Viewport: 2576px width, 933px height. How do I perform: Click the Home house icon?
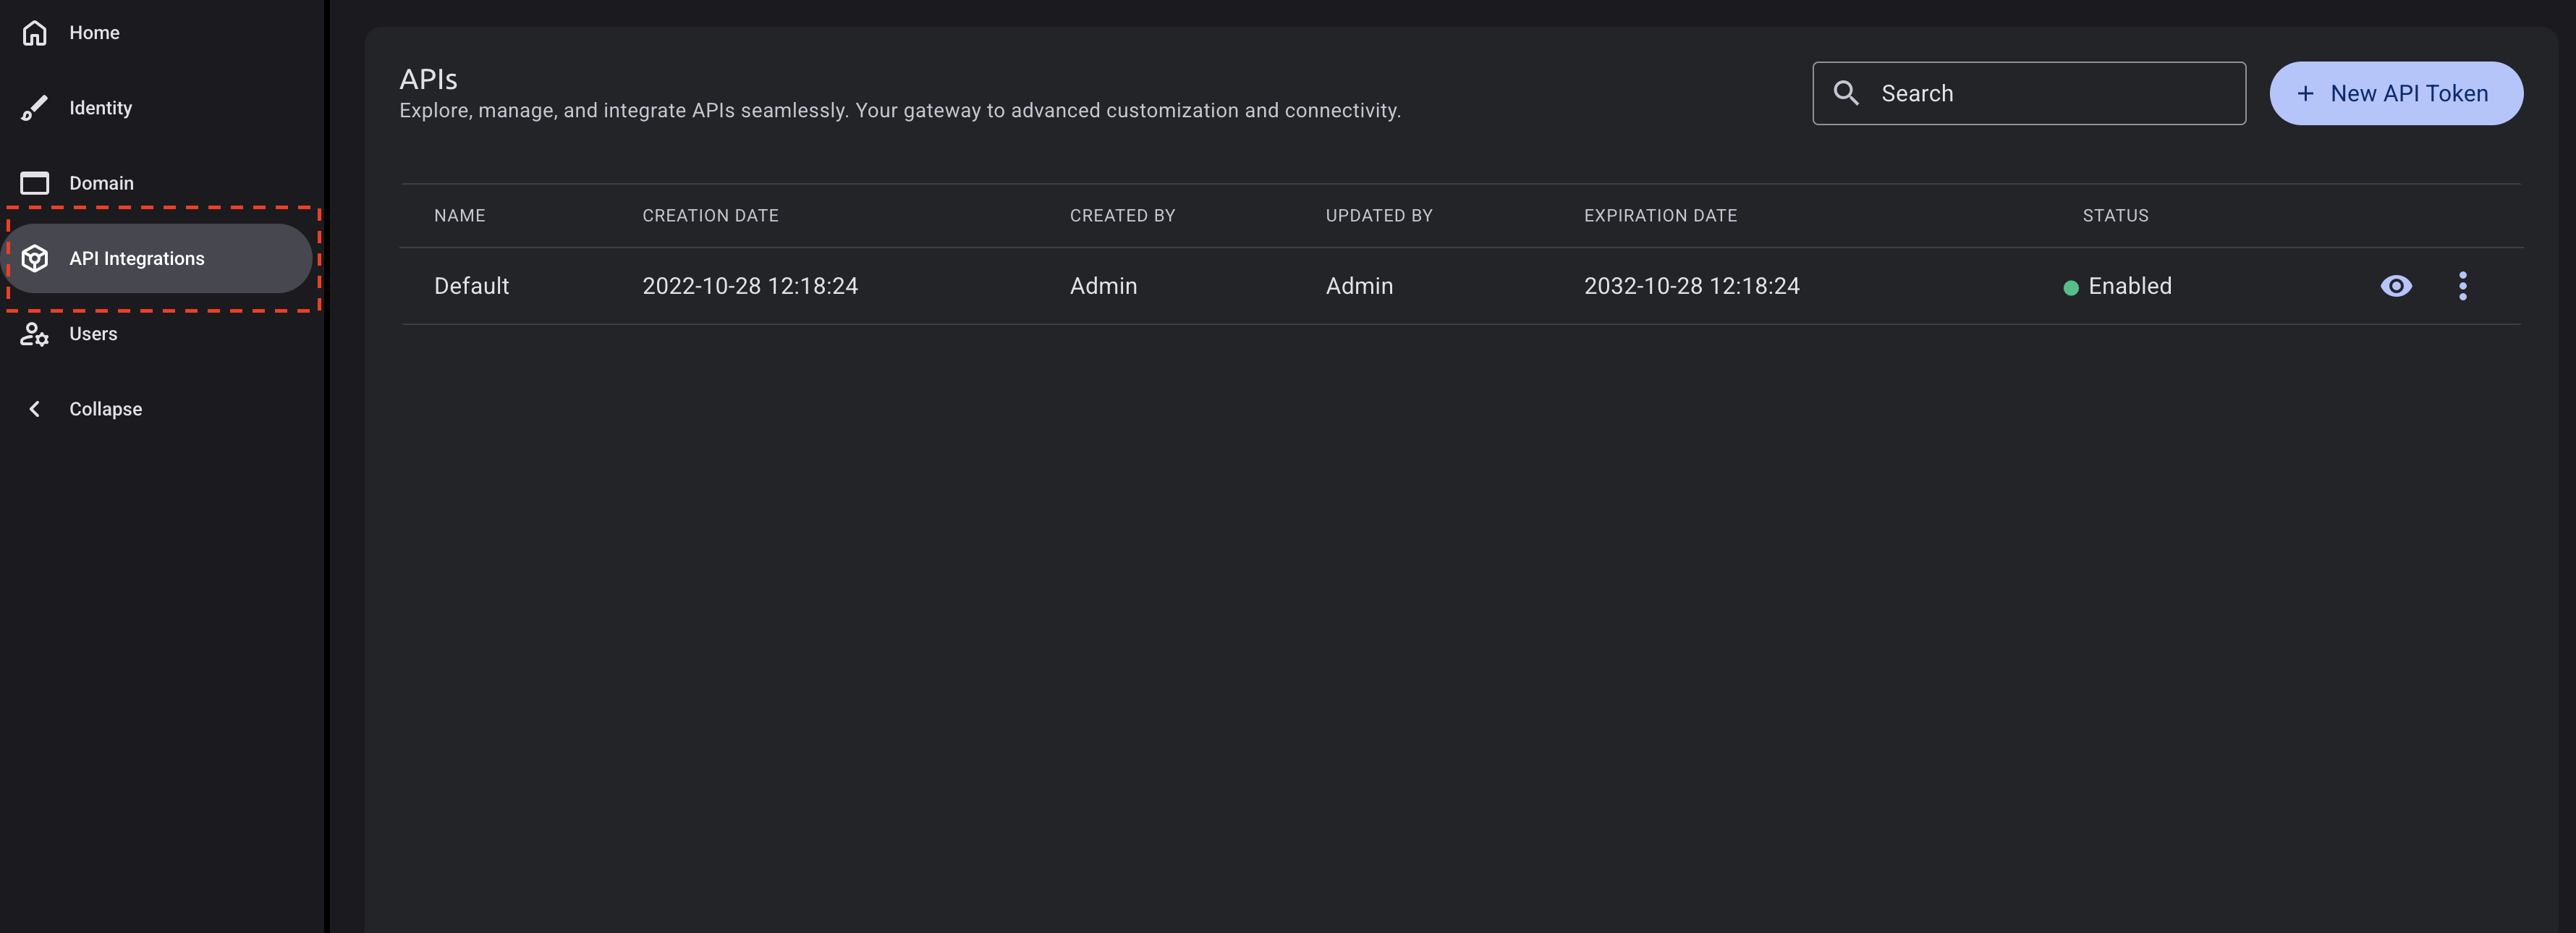[34, 33]
